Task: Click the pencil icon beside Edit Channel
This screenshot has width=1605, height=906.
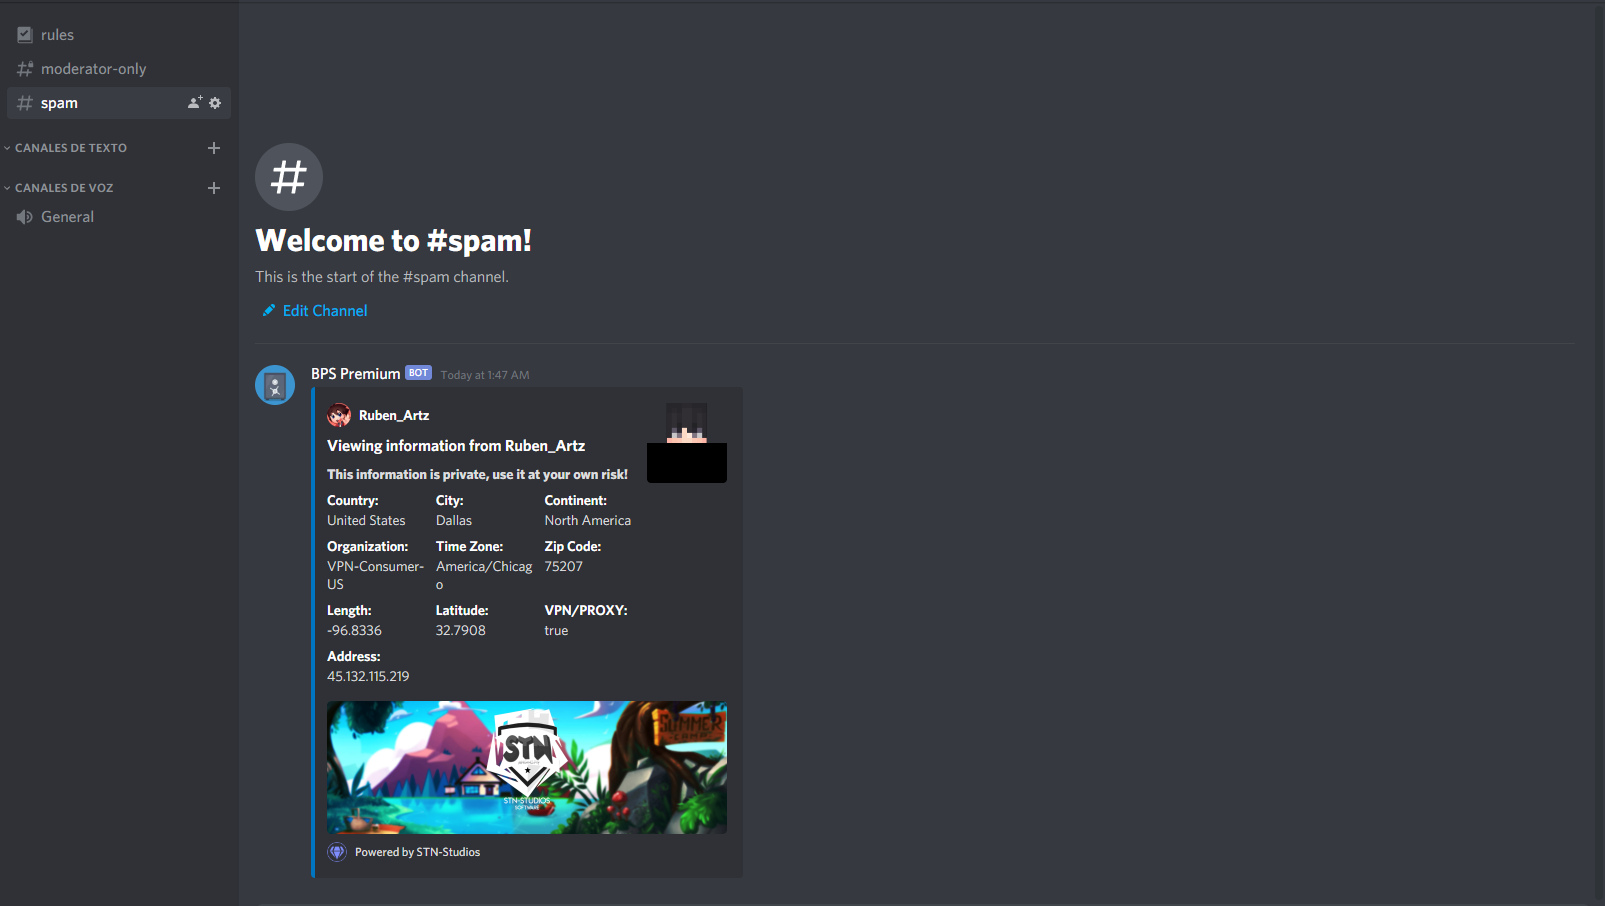Action: pyautogui.click(x=268, y=311)
